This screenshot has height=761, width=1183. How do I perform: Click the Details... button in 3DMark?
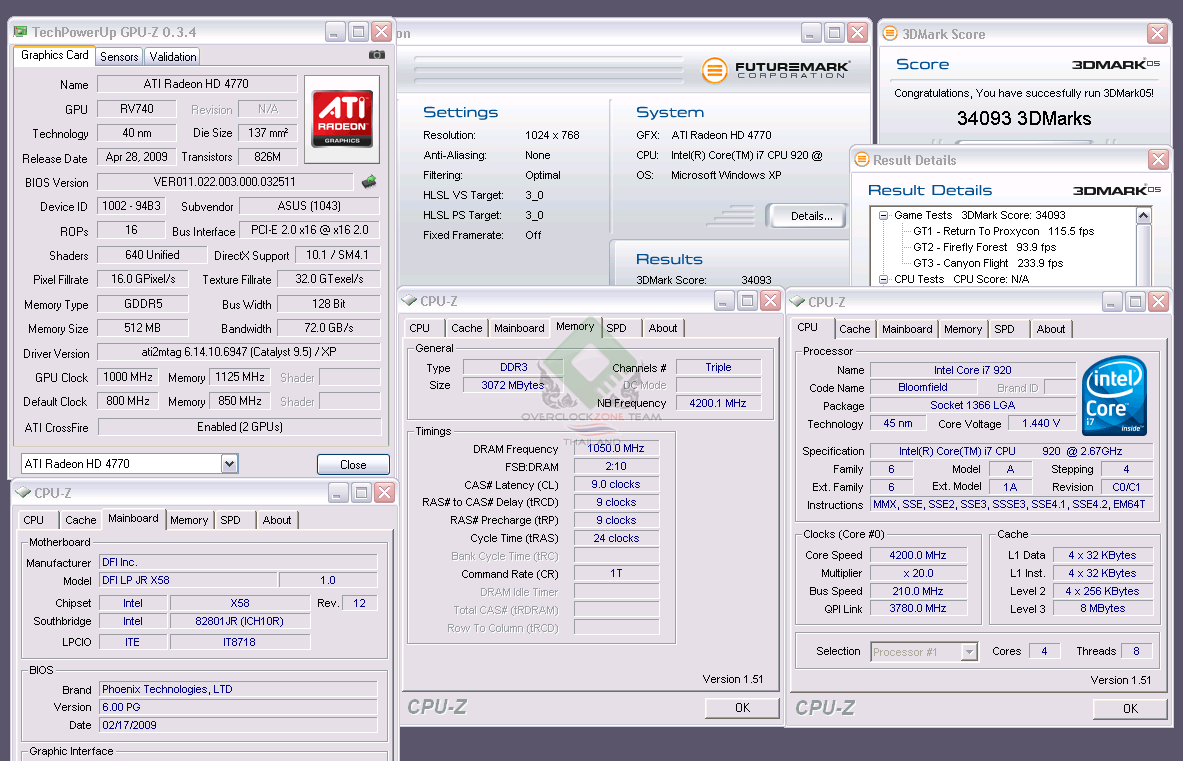(x=807, y=216)
